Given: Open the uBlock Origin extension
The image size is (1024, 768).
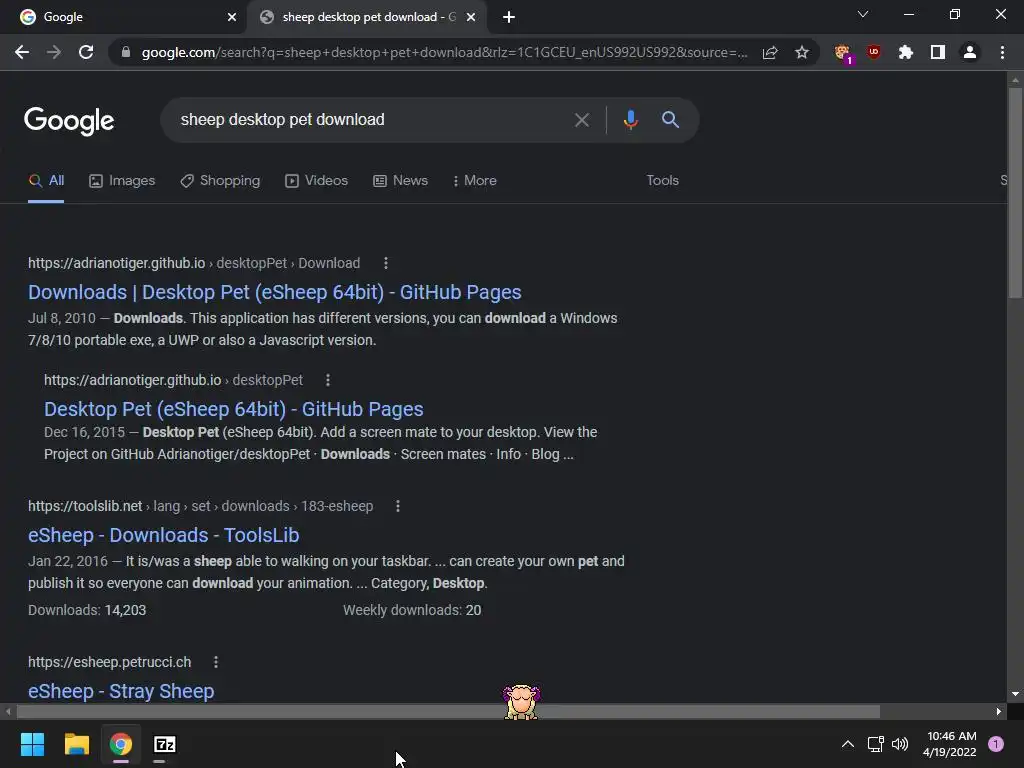Looking at the screenshot, I should tap(874, 52).
